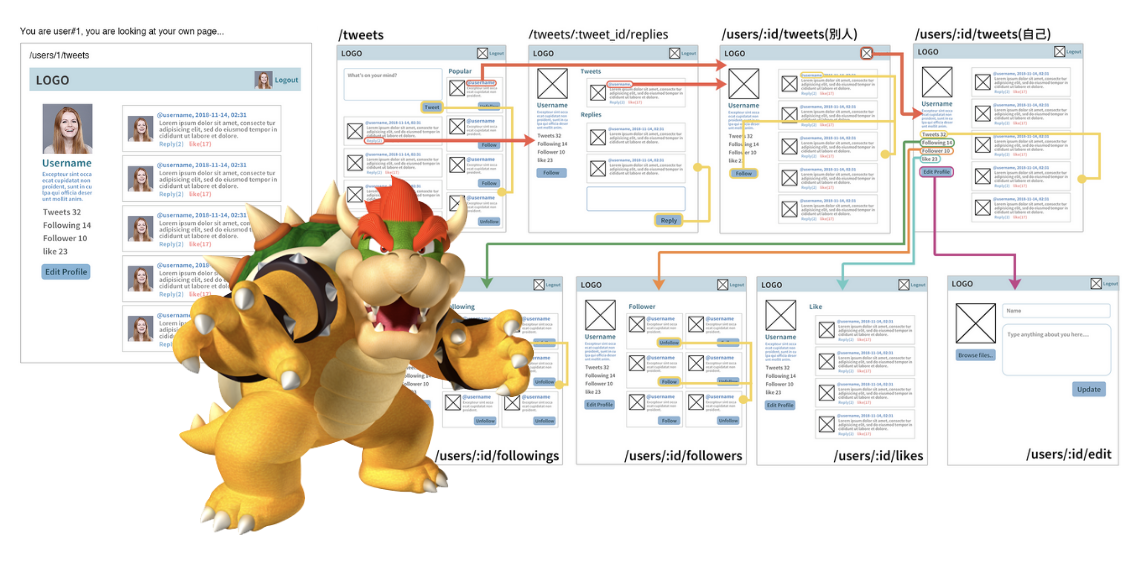Image resolution: width=1140 pixels, height=562 pixels.
Task: Click first Popular user's avatar placeholder
Action: (x=457, y=88)
